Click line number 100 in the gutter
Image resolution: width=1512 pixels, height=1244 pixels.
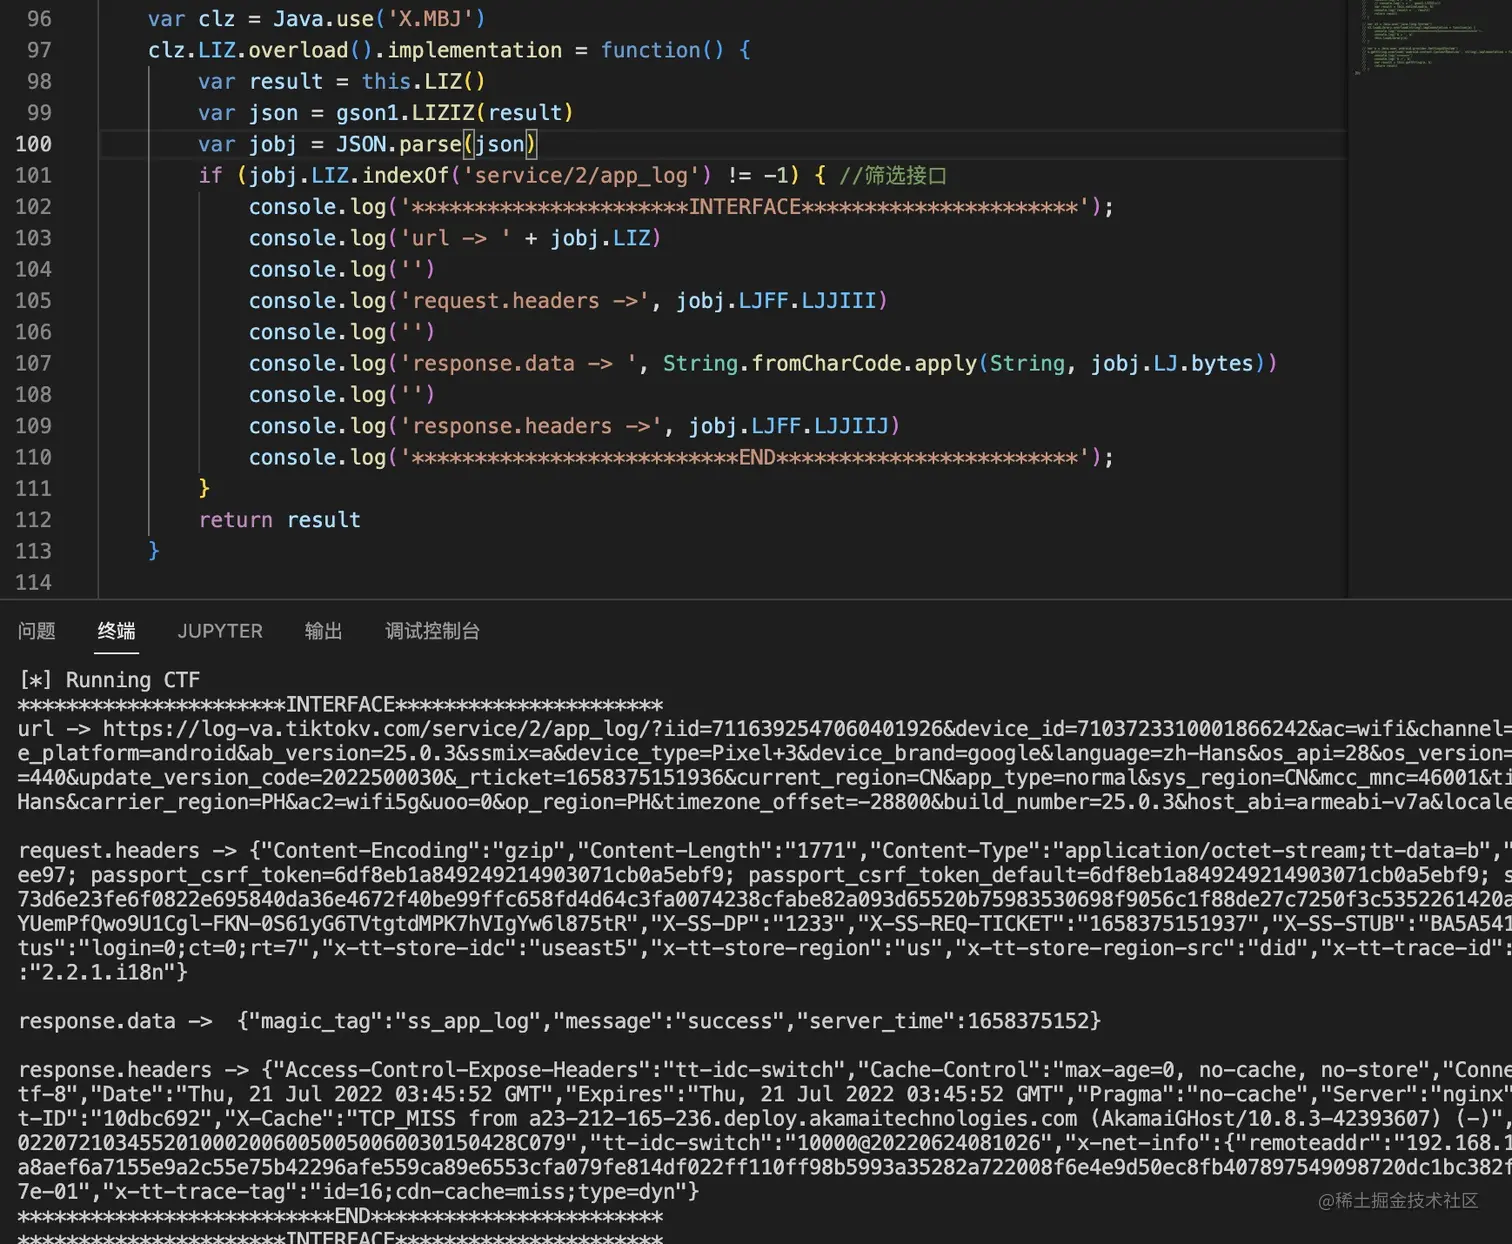[33, 144]
